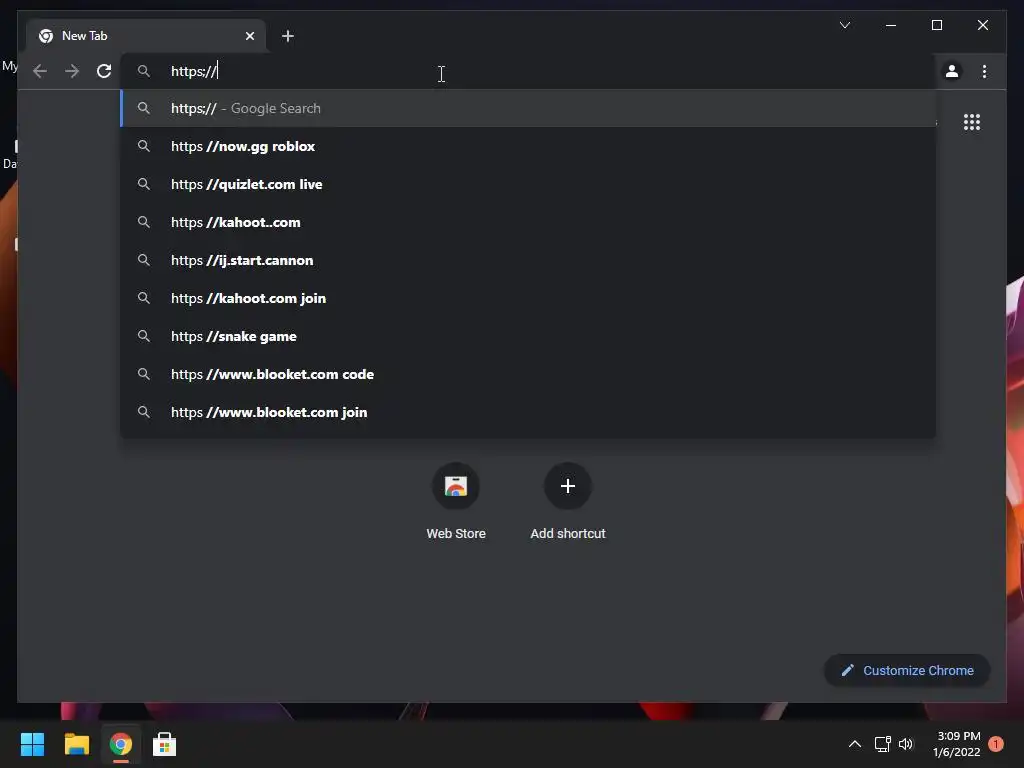Open Microsoft Store from the taskbar

[x=165, y=744]
